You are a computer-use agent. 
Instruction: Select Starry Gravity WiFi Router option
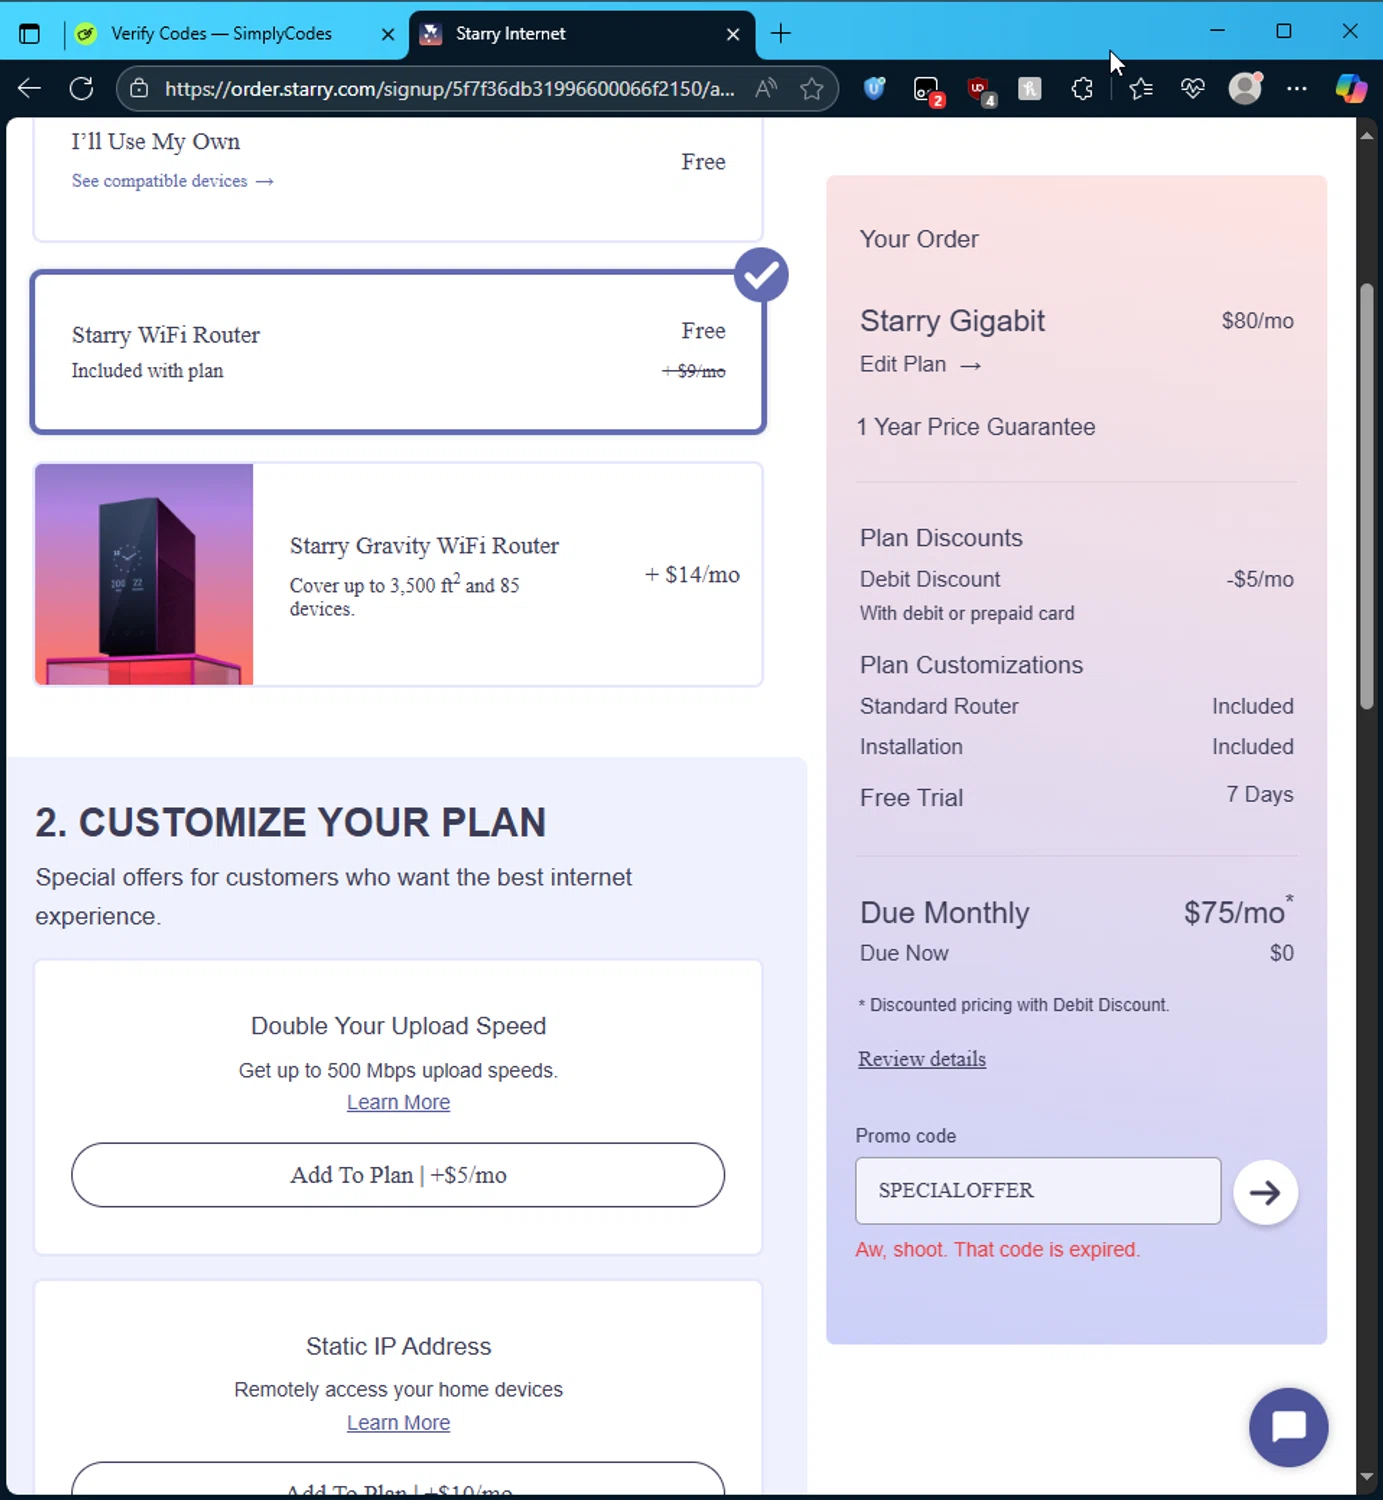398,574
